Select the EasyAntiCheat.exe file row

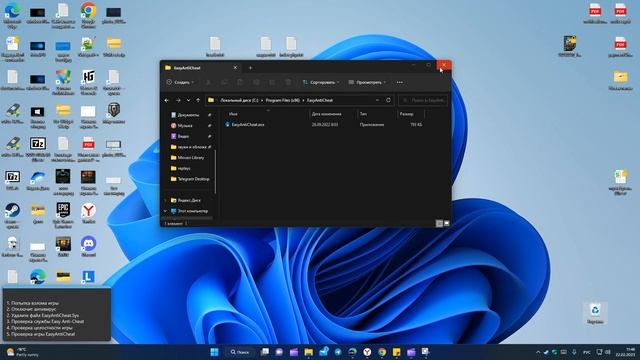pos(324,124)
